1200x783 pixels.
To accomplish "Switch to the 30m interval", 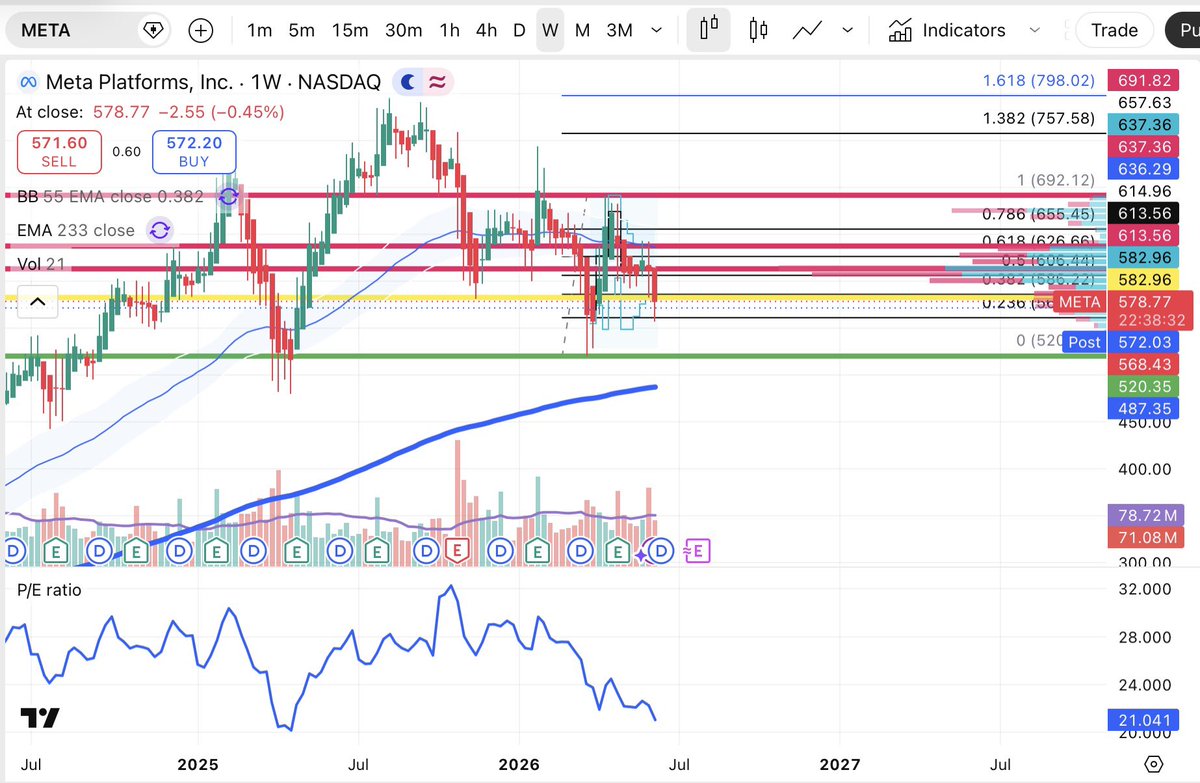I will click(403, 30).
